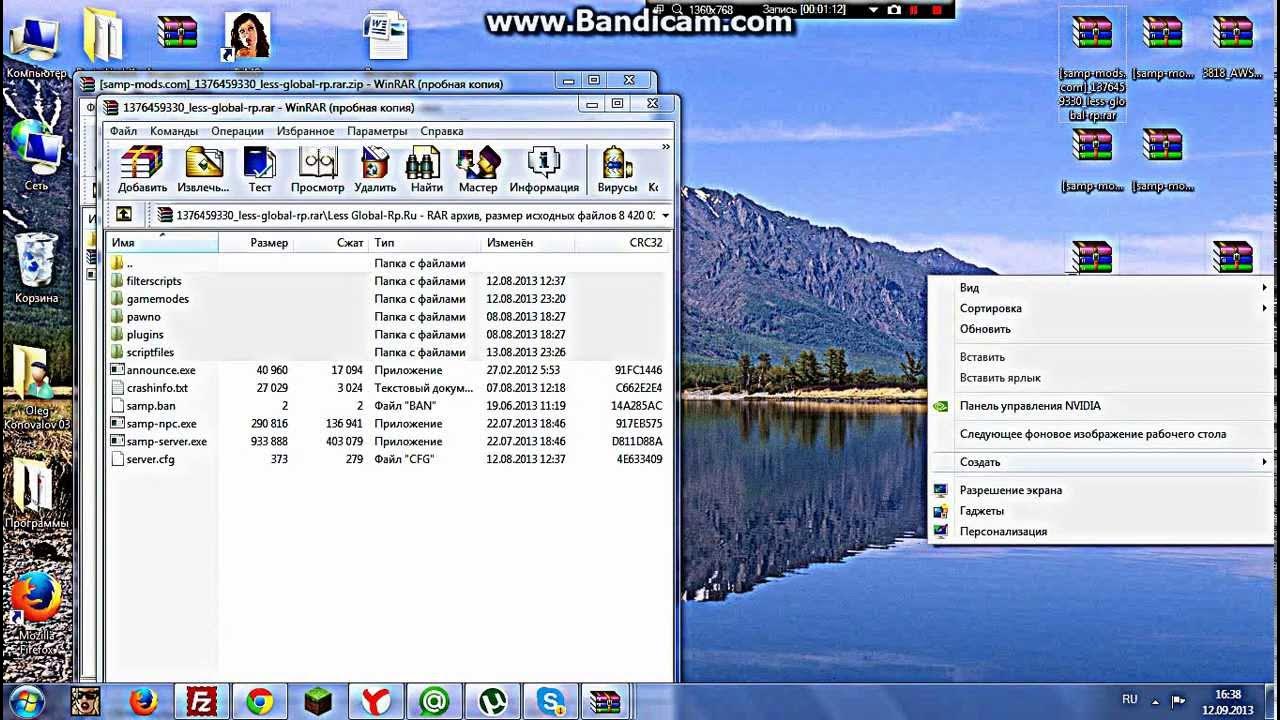Viewport: 1280px width, 720px height.
Task: Open the Корзина desktop icon
Action: pyautogui.click(x=36, y=268)
